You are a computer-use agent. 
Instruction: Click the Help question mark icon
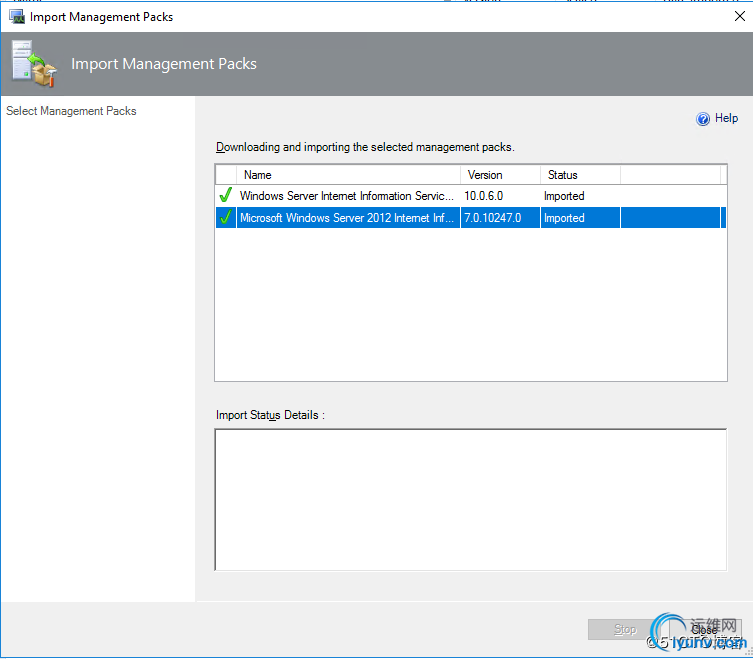point(703,119)
